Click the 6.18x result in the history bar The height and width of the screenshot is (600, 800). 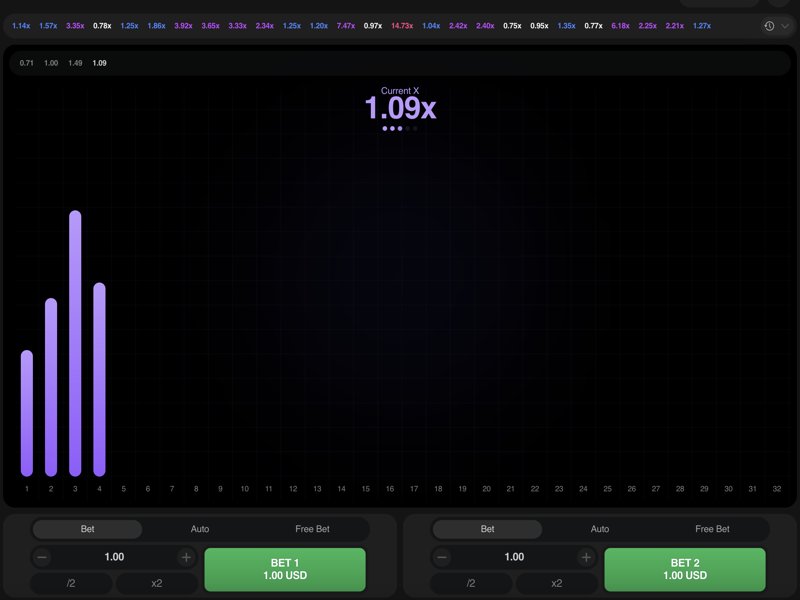coord(620,26)
